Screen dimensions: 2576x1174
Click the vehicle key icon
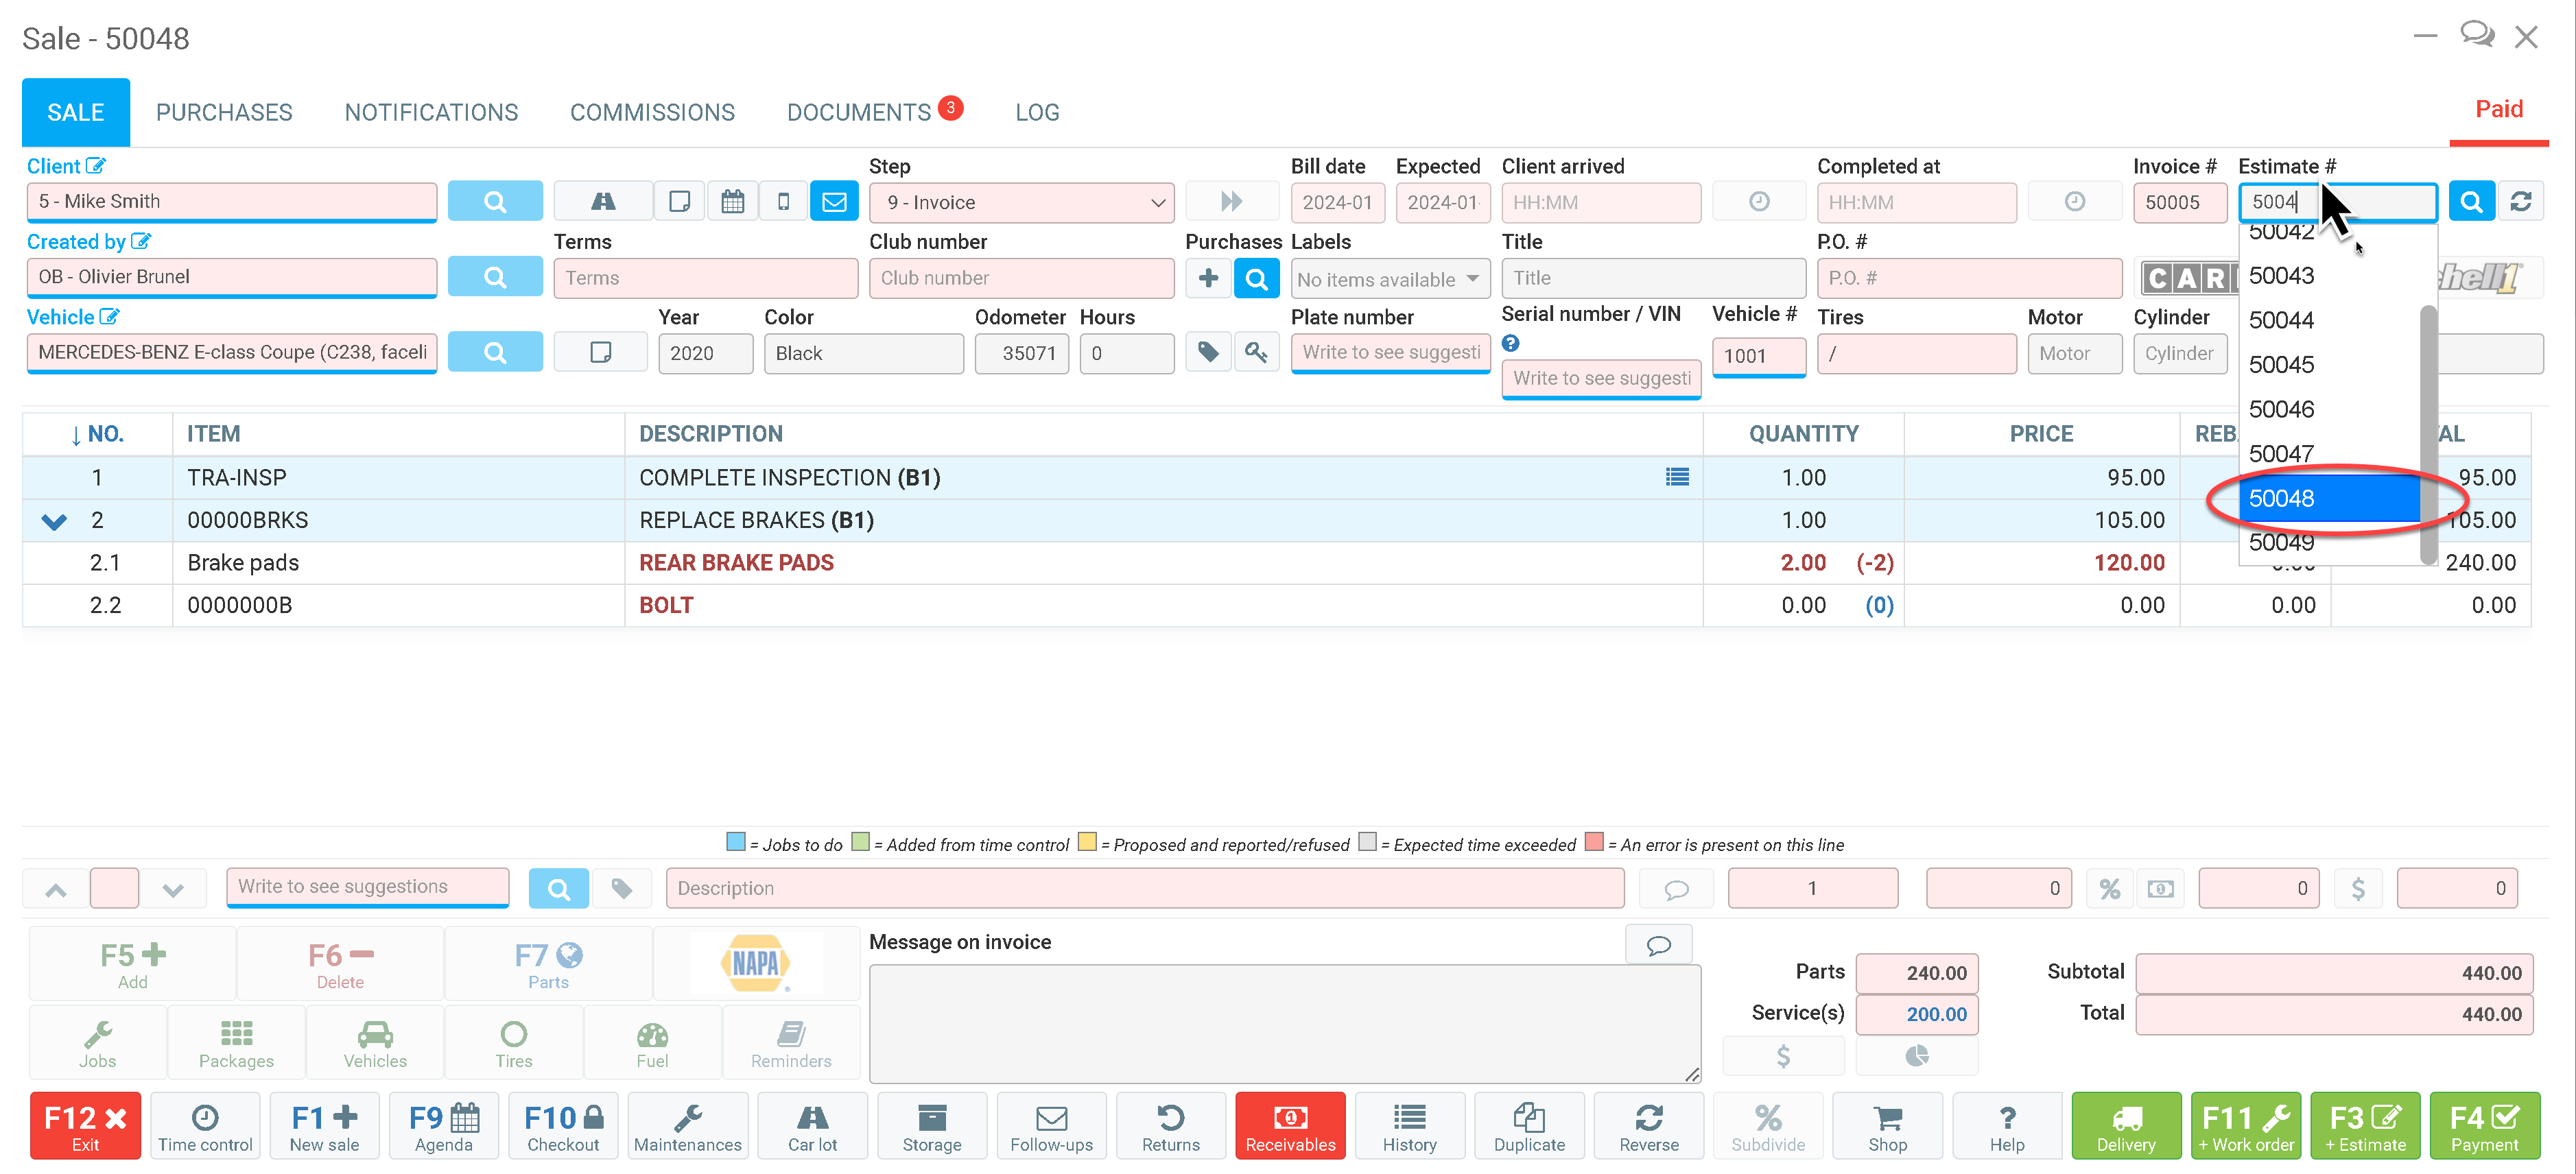pyautogui.click(x=1256, y=352)
